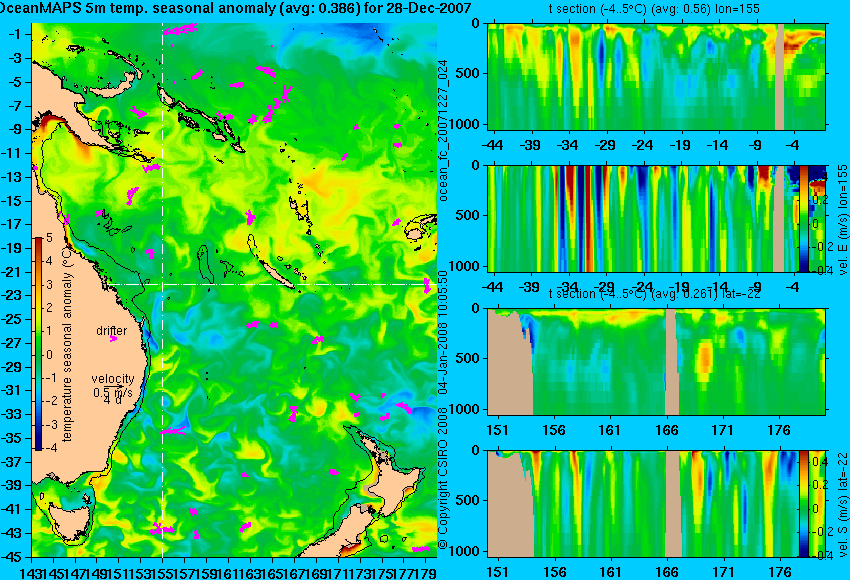The image size is (850, 580).
Task: Select the 't section ... lat=-22' panel title
Action: (654, 294)
